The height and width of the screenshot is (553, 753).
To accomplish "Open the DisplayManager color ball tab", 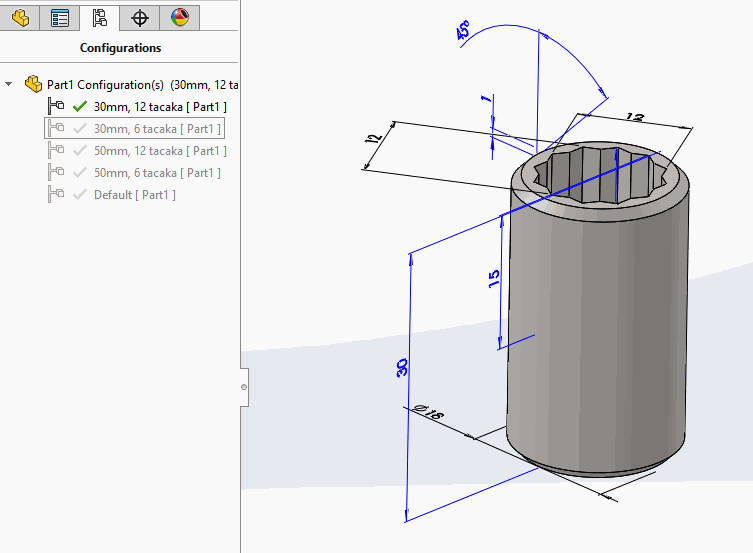I will click(179, 17).
